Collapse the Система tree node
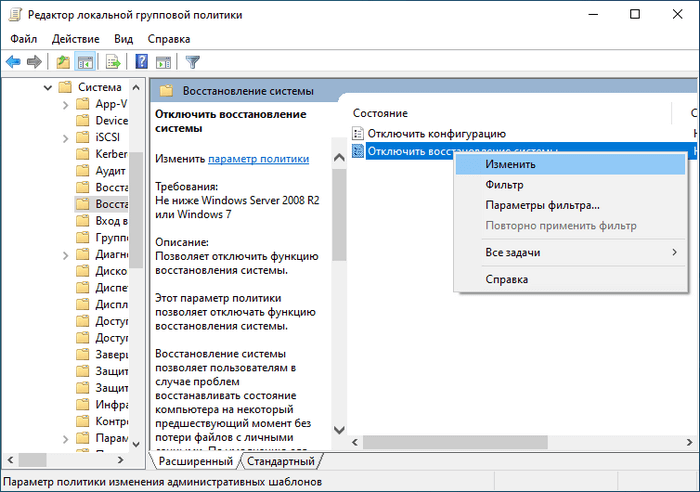This screenshot has width=700, height=492. (x=48, y=88)
